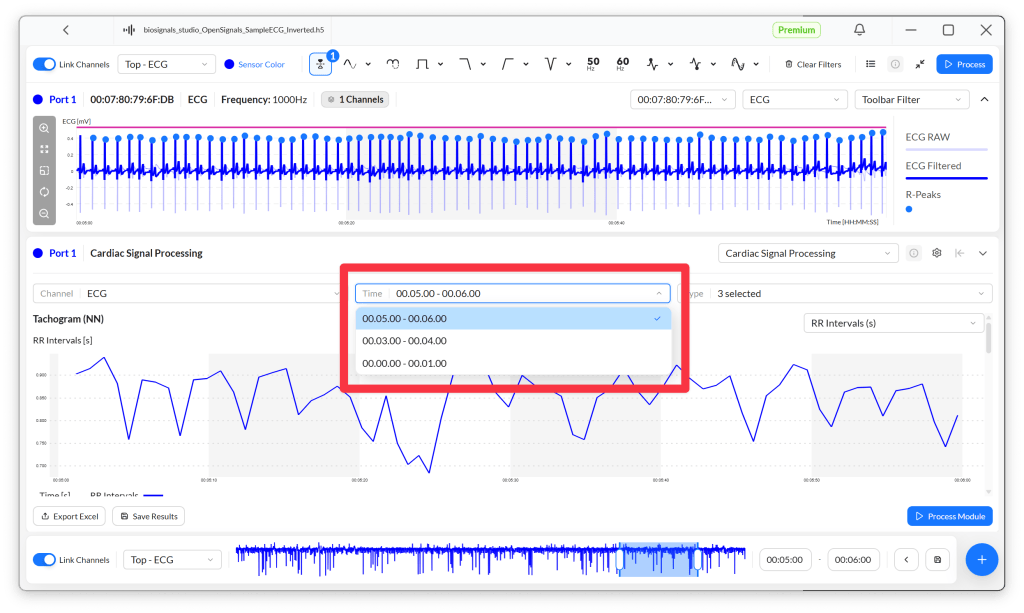
Task: Click the area-select icon on the ECG chart
Action: pos(44,171)
